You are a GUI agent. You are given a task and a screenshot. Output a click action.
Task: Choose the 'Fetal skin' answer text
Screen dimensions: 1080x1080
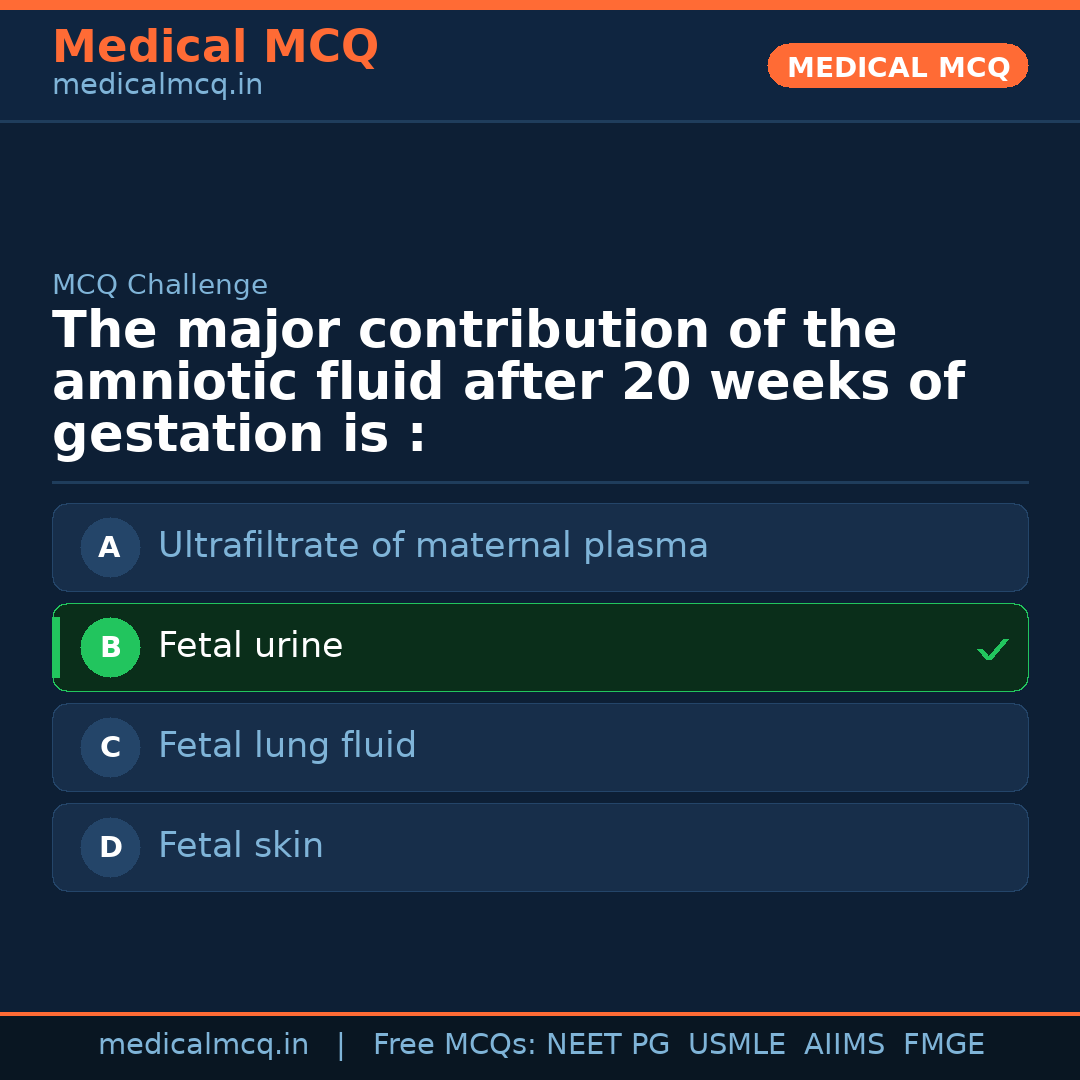(241, 846)
